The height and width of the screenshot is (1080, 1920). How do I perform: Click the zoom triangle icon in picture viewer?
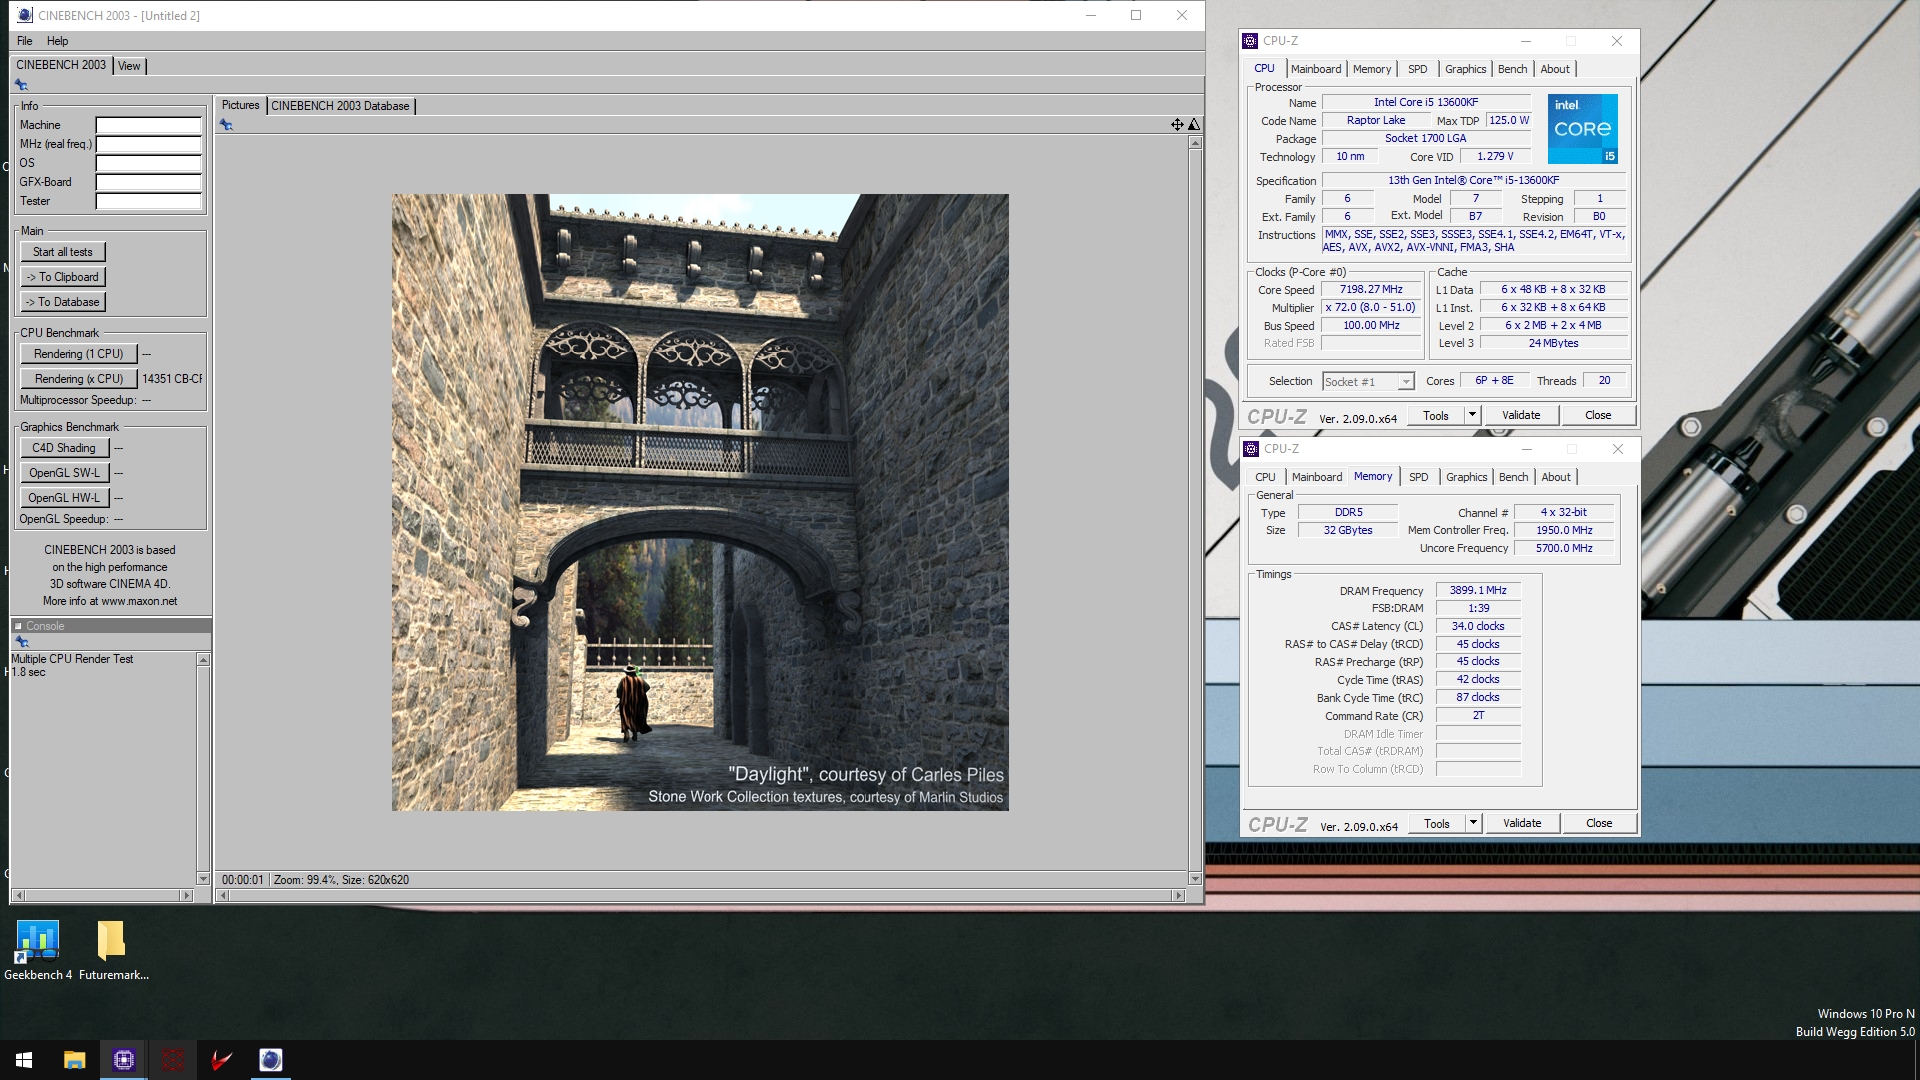pos(1194,125)
